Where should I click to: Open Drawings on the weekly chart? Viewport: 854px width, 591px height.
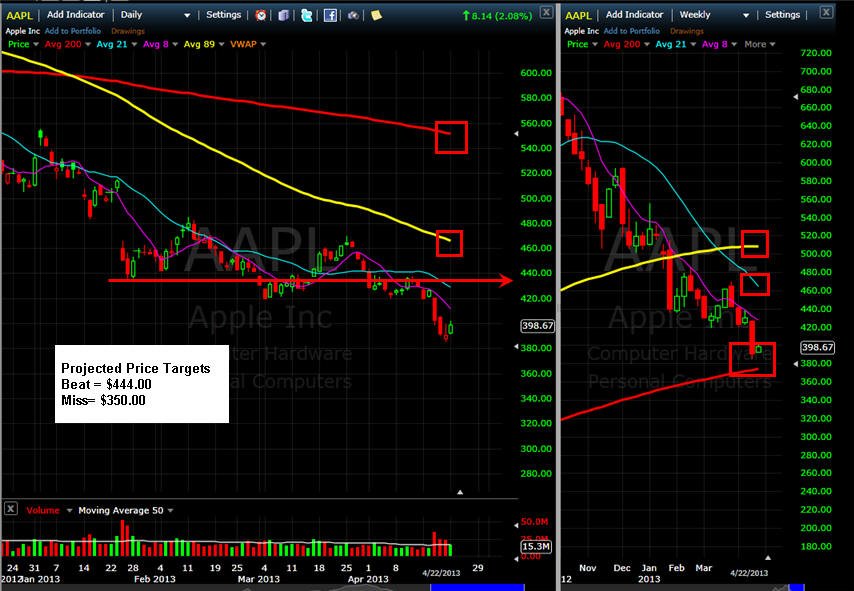click(687, 31)
